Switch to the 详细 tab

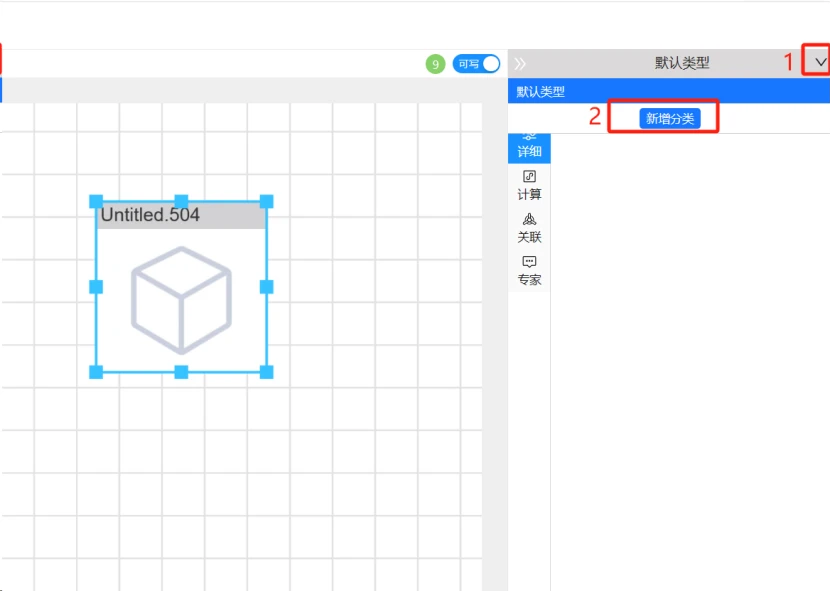pos(529,148)
